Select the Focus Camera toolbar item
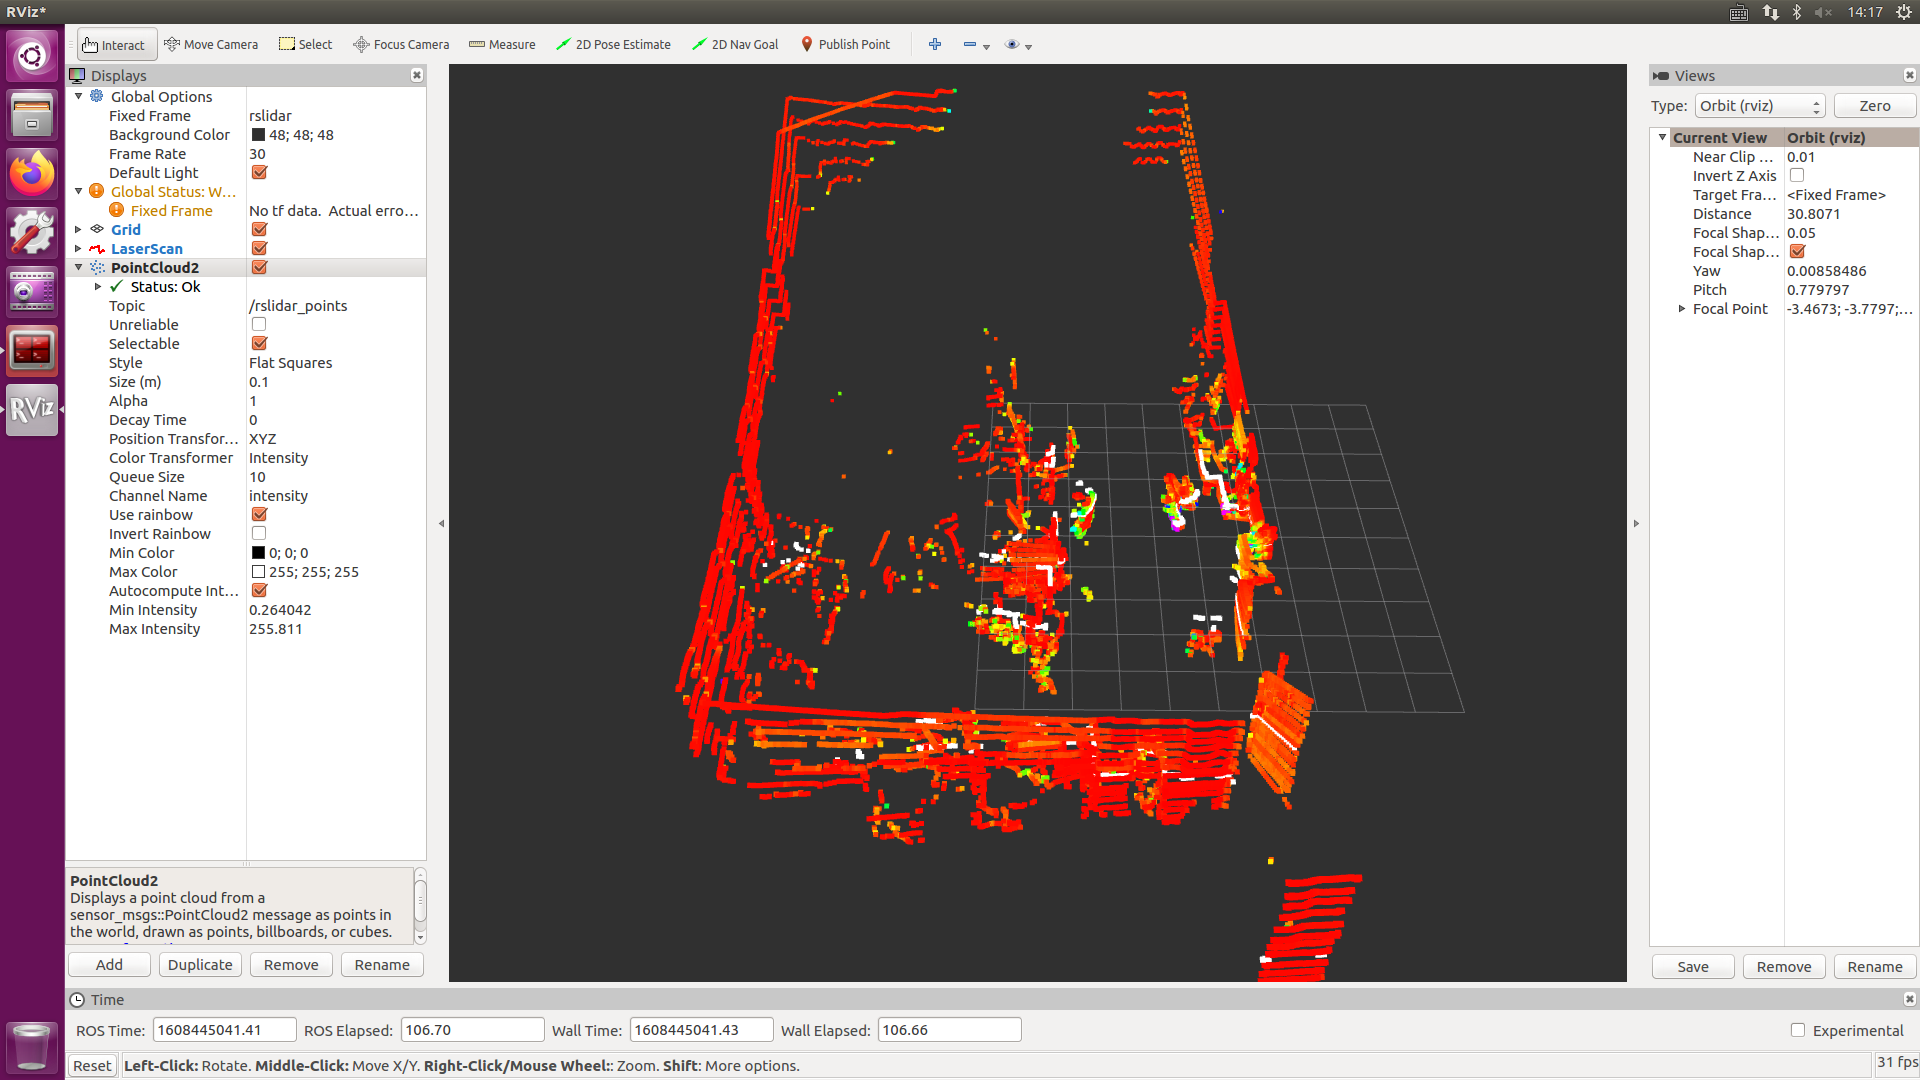This screenshot has height=1080, width=1920. [x=401, y=45]
